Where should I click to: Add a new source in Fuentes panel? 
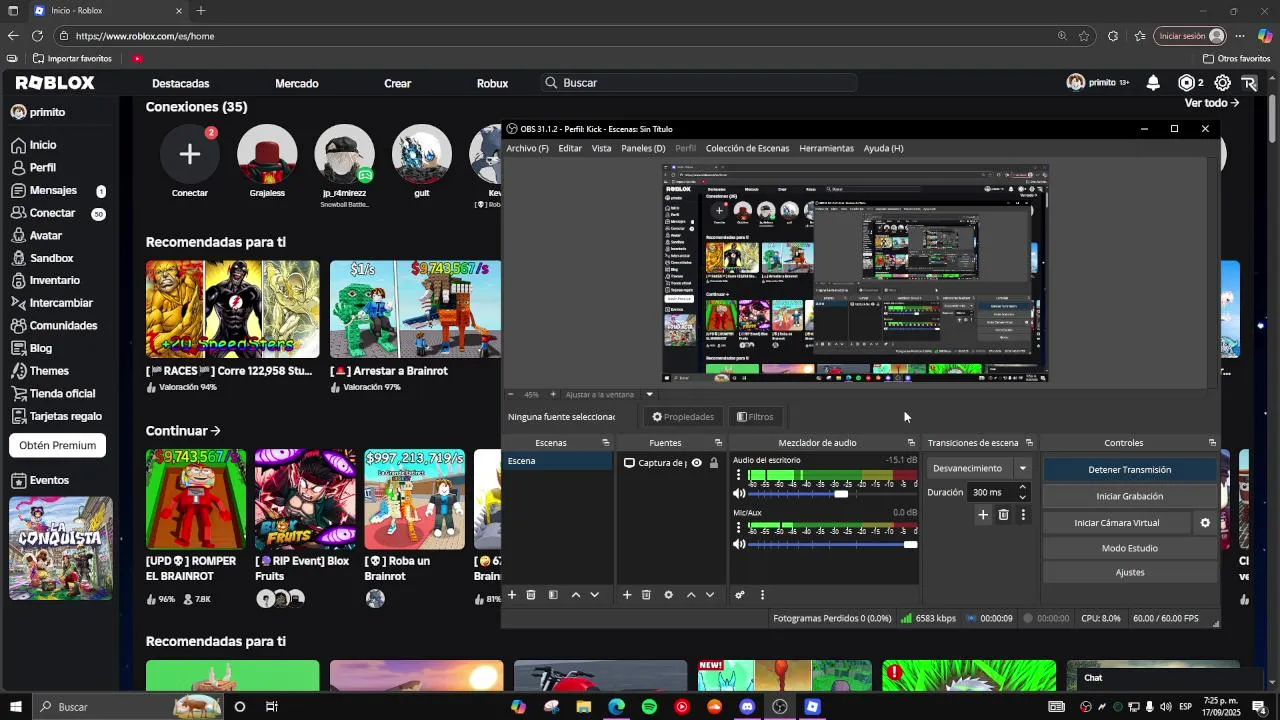point(627,595)
